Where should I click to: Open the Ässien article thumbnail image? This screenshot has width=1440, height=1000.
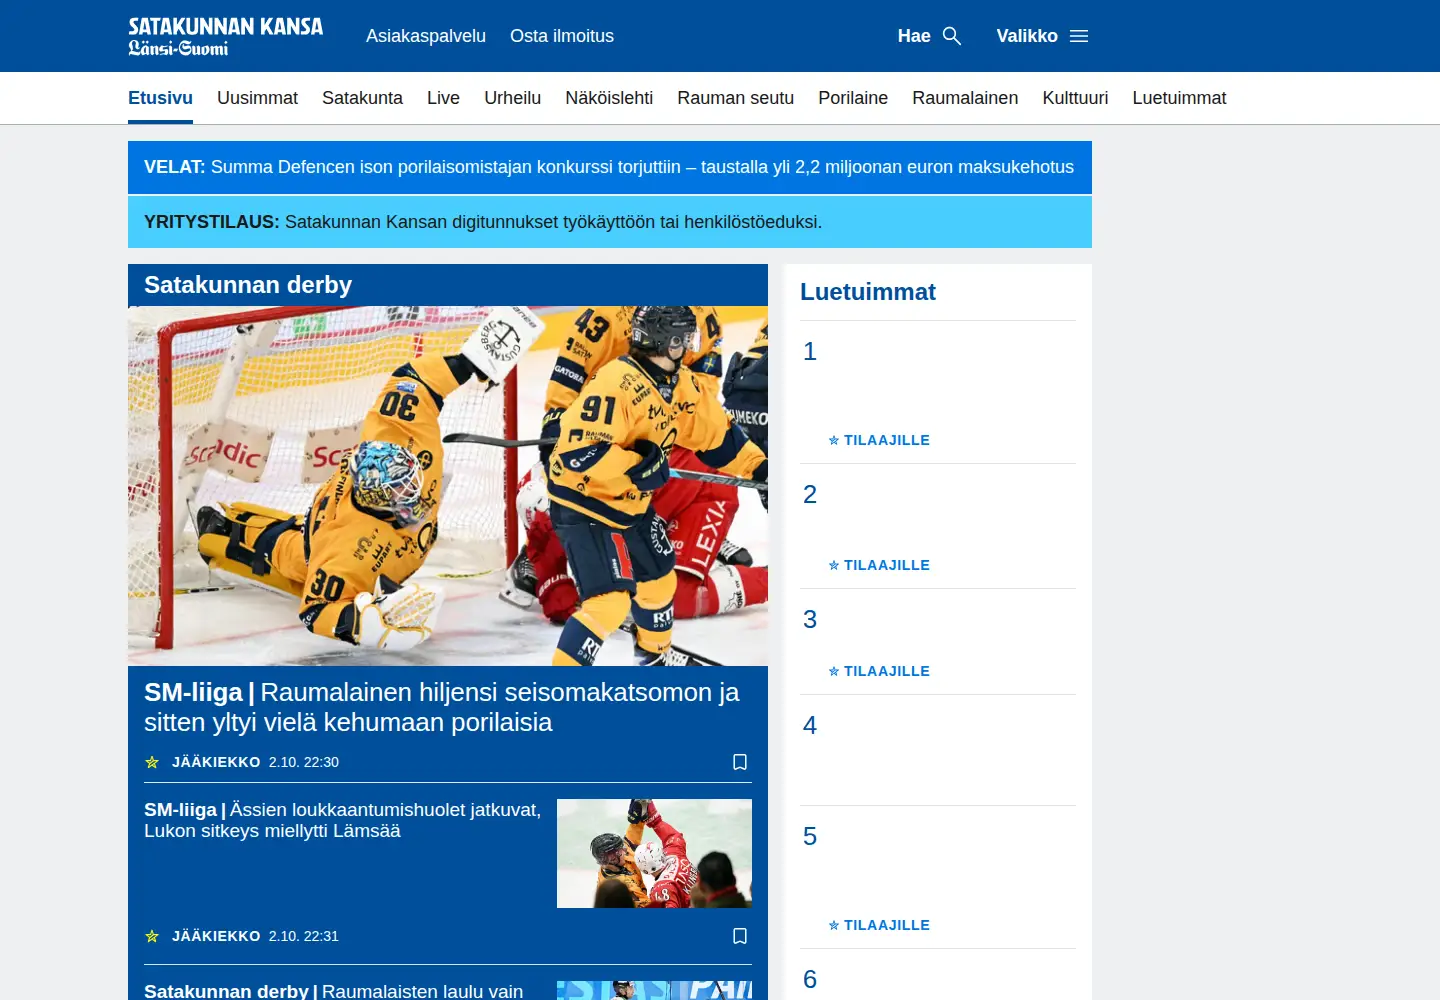pyautogui.click(x=654, y=853)
